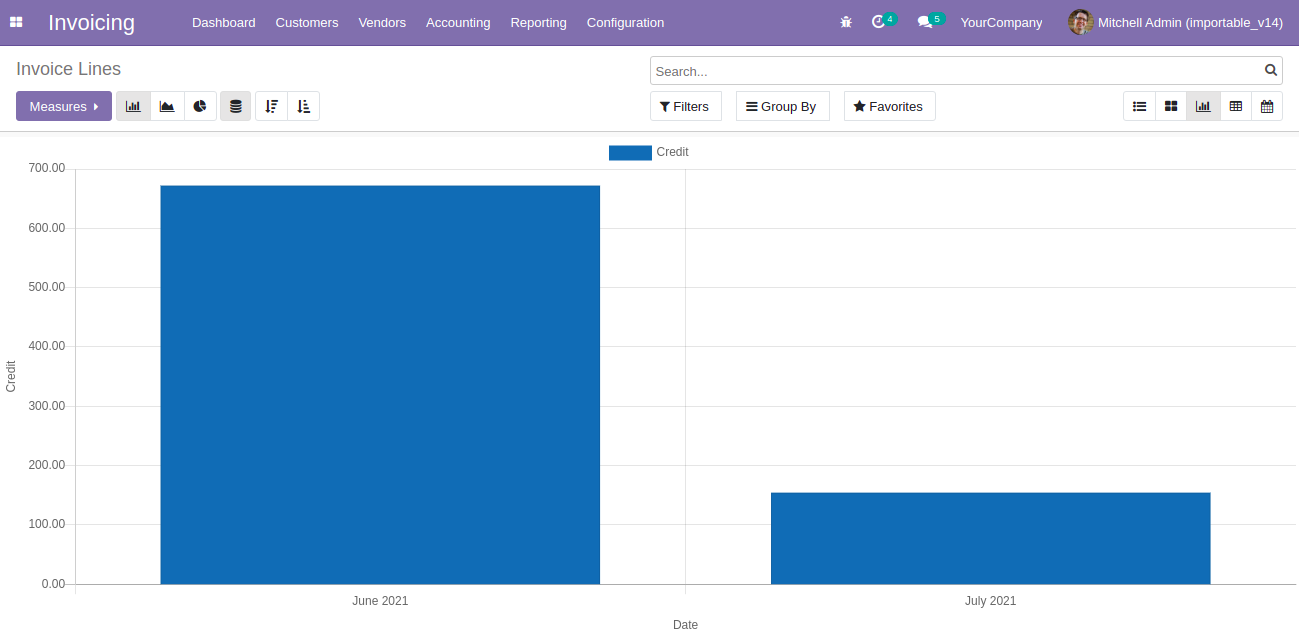Open the Vendors menu

tap(382, 22)
